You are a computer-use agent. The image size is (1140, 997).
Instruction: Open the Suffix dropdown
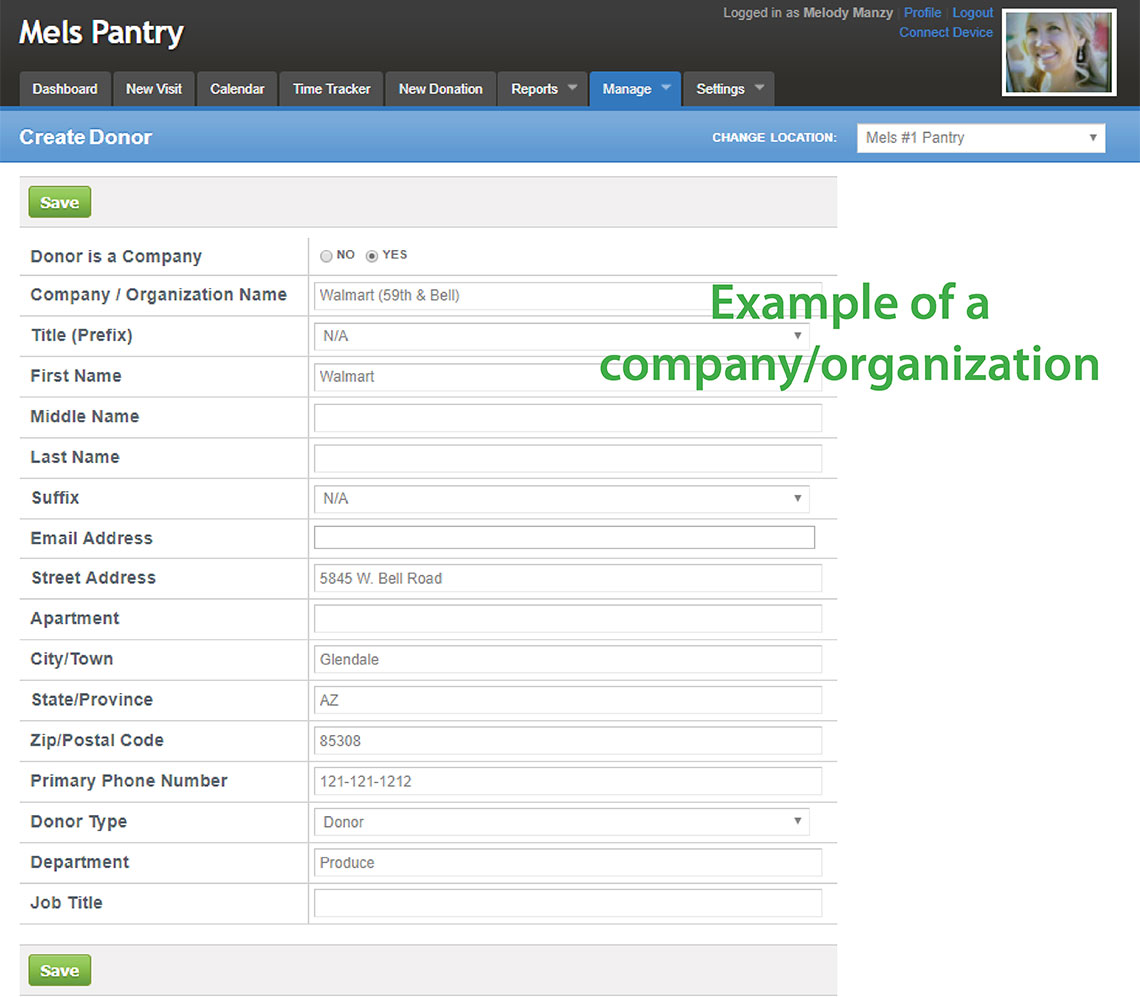tap(561, 499)
